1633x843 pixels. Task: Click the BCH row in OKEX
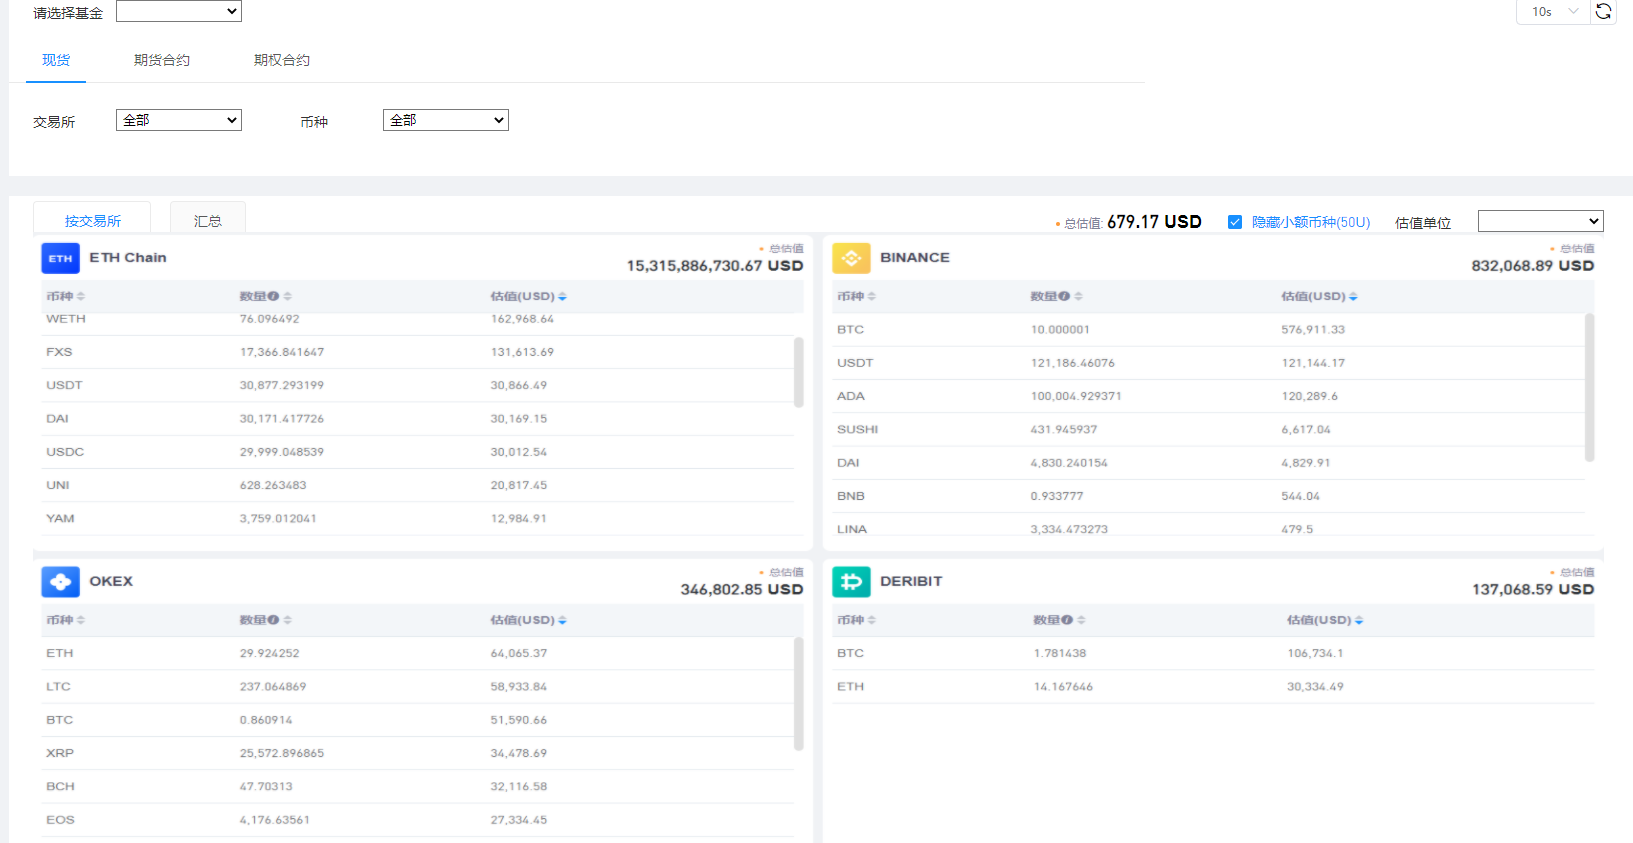418,787
